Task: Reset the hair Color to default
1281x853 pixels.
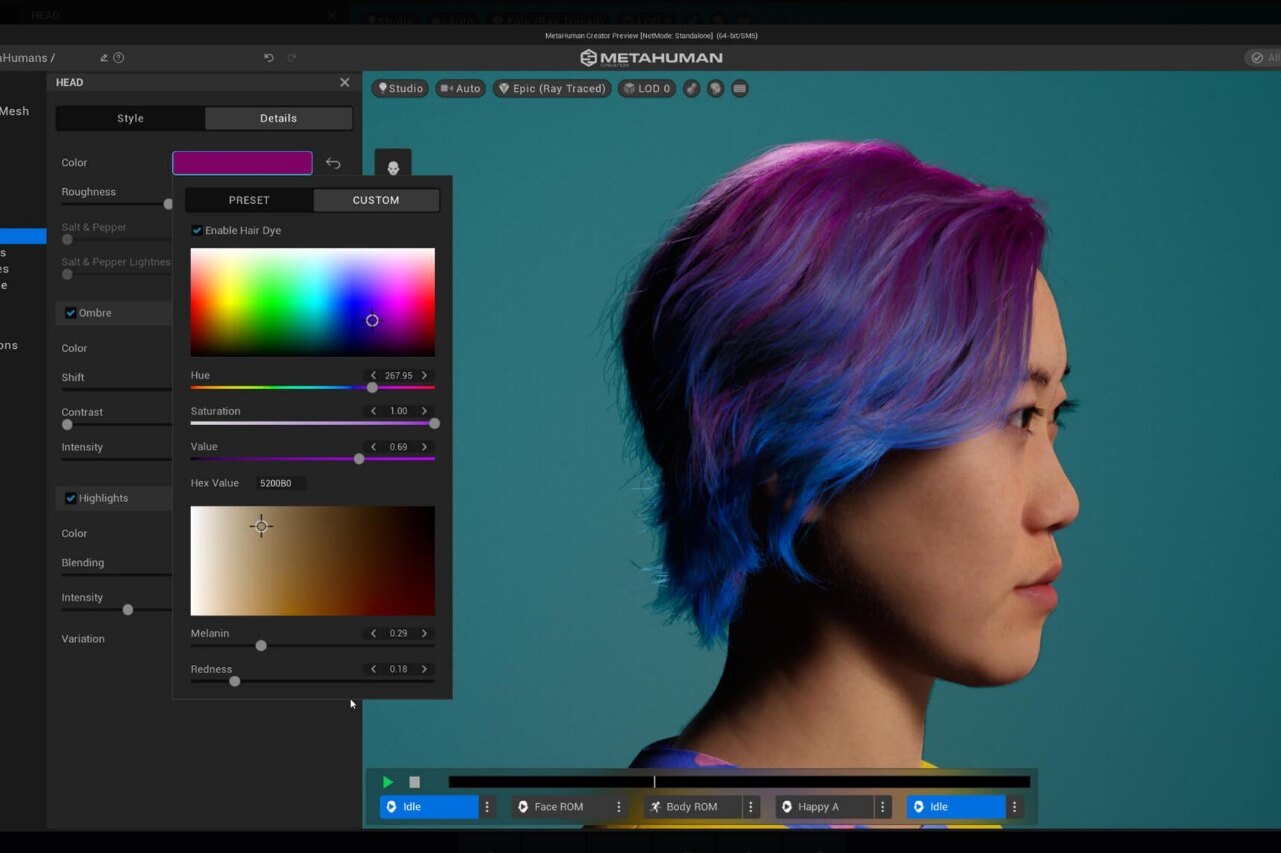Action: (x=333, y=163)
